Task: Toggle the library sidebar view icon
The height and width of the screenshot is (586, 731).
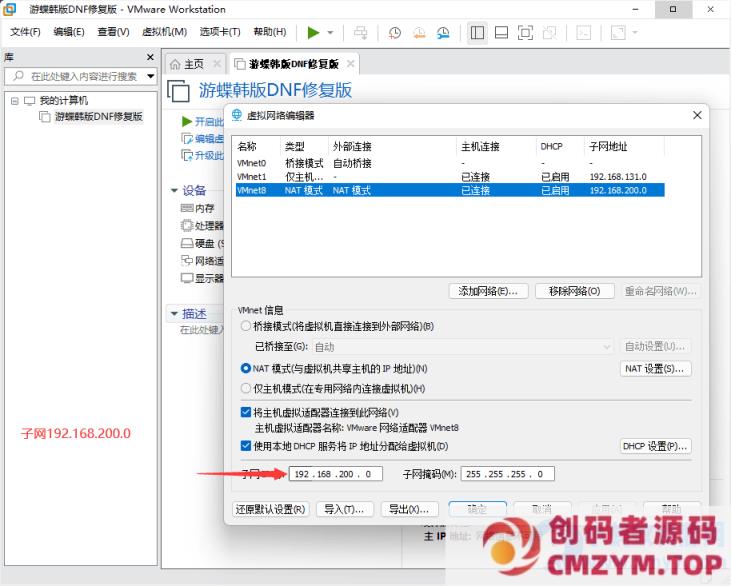Action: (x=477, y=33)
